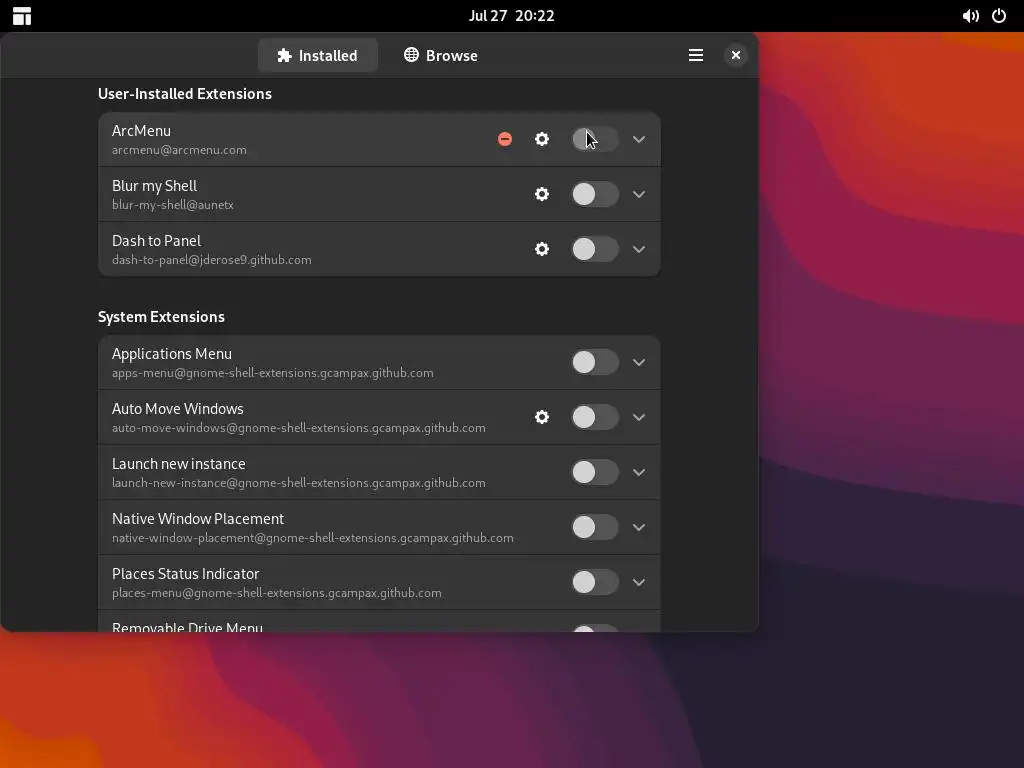Image resolution: width=1024 pixels, height=768 pixels.
Task: Click the System Extensions heading
Action: point(161,317)
